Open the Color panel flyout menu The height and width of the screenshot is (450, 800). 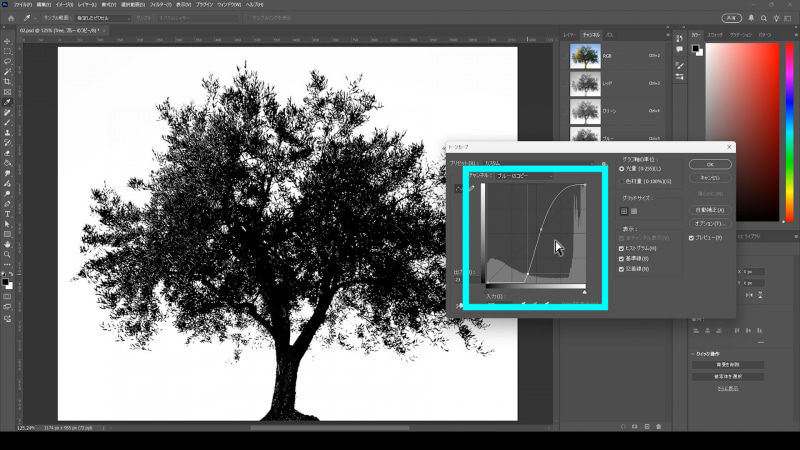click(795, 35)
